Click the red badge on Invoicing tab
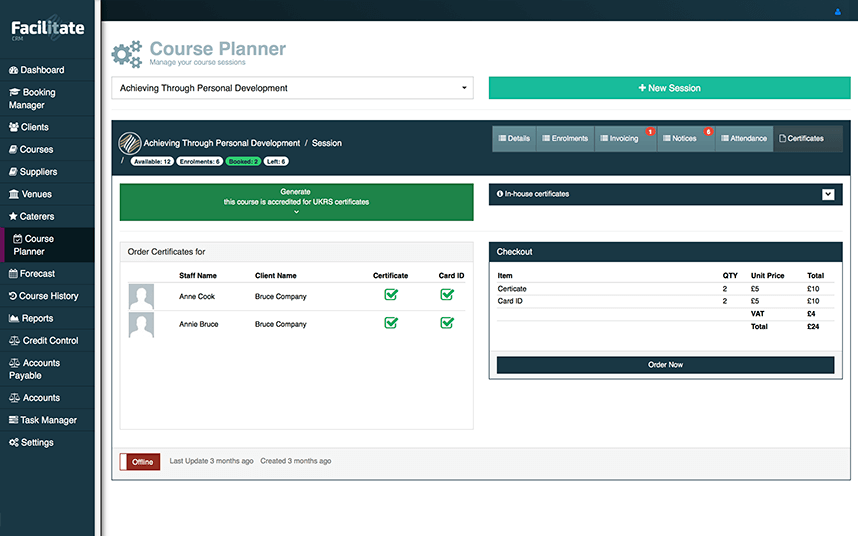This screenshot has width=858, height=536. click(x=649, y=131)
